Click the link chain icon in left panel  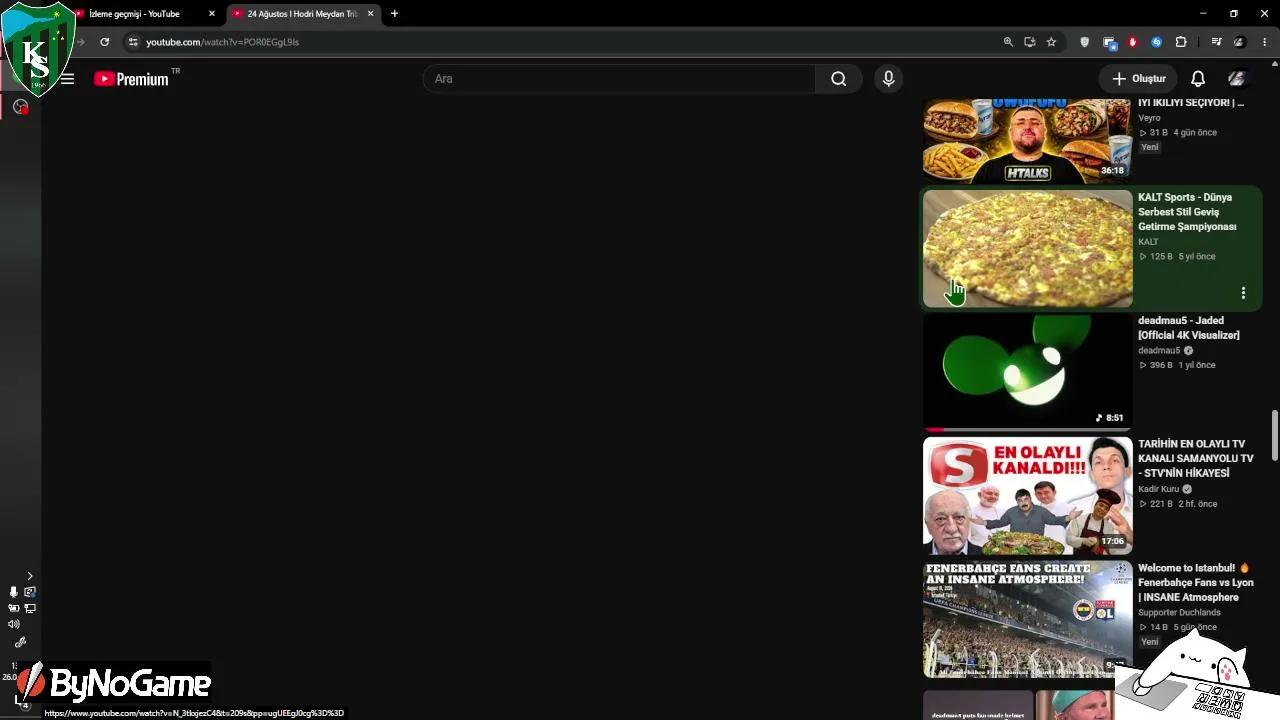(x=20, y=642)
